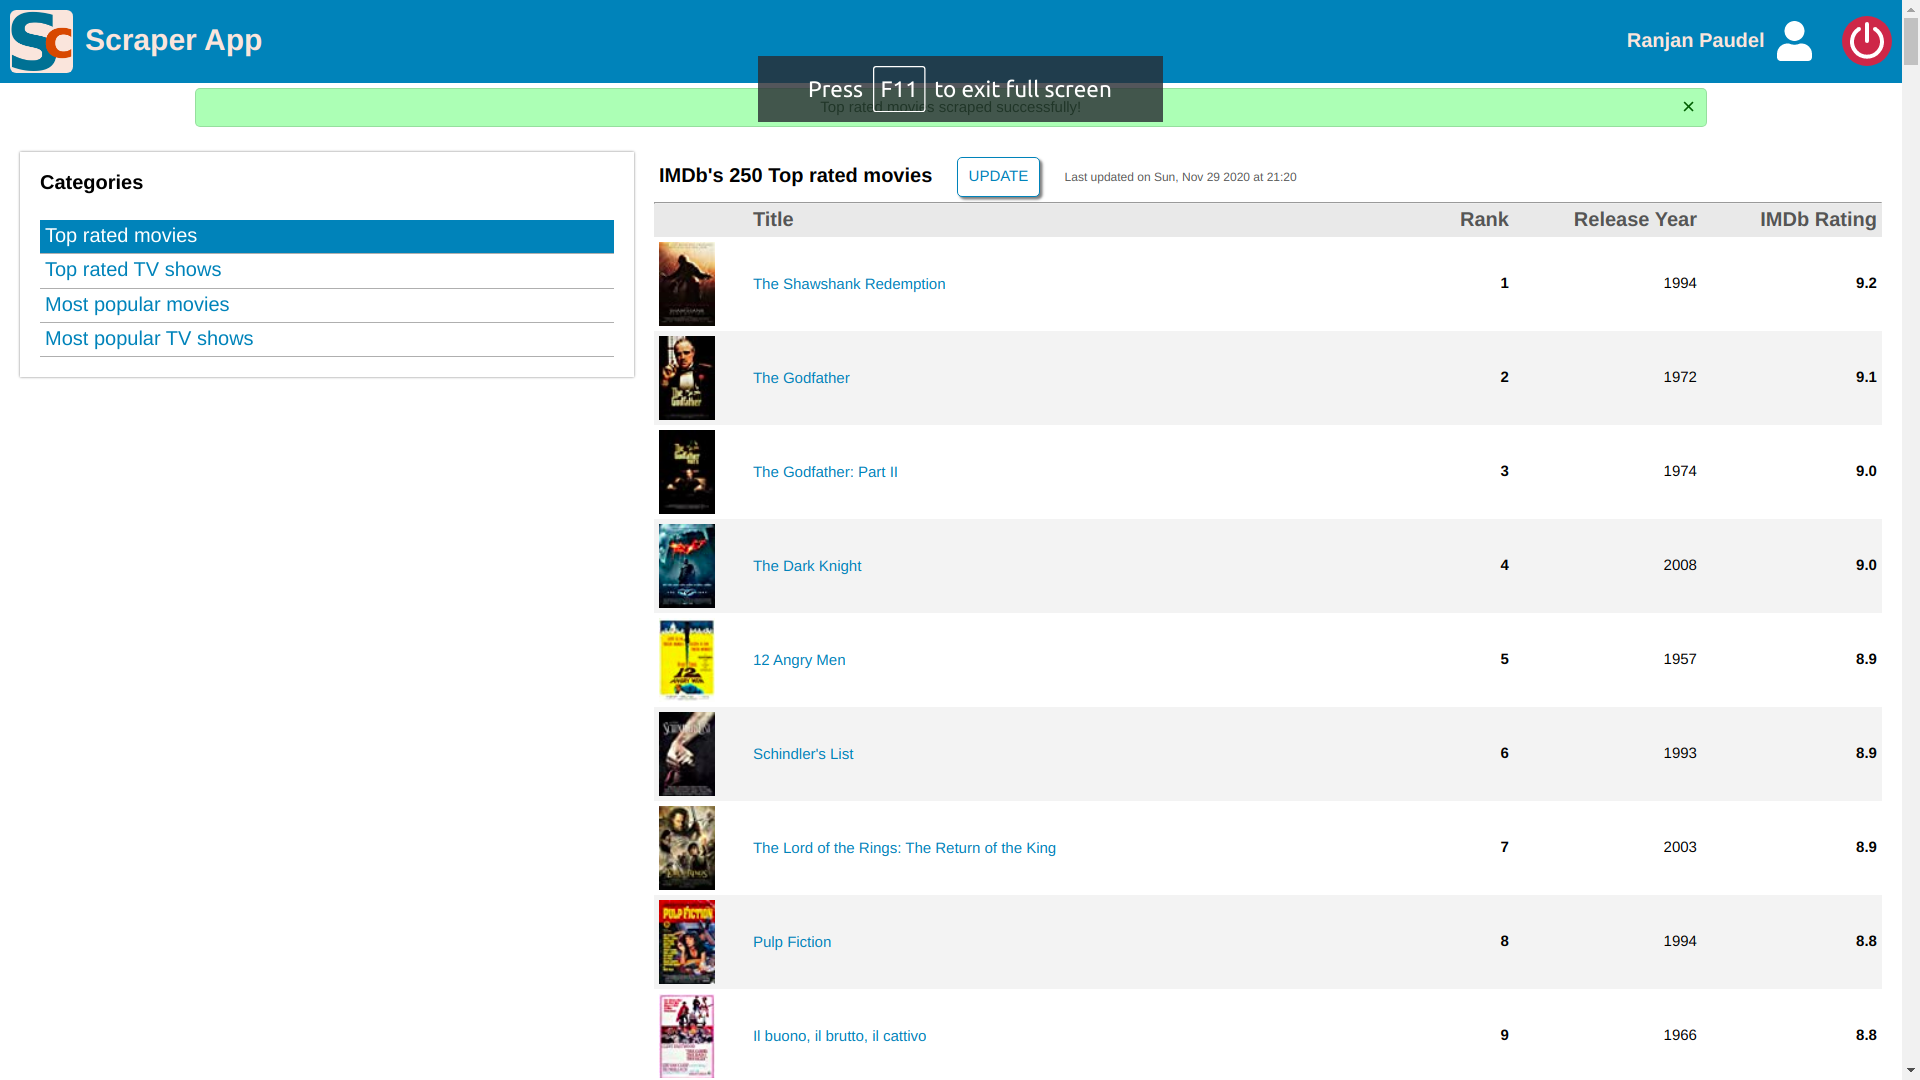Click Il buono, il brutto link

(x=838, y=1036)
